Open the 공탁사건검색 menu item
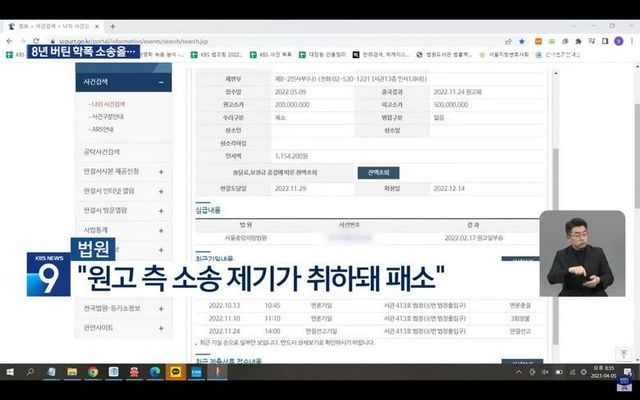This screenshot has width=640, height=400. [104, 152]
